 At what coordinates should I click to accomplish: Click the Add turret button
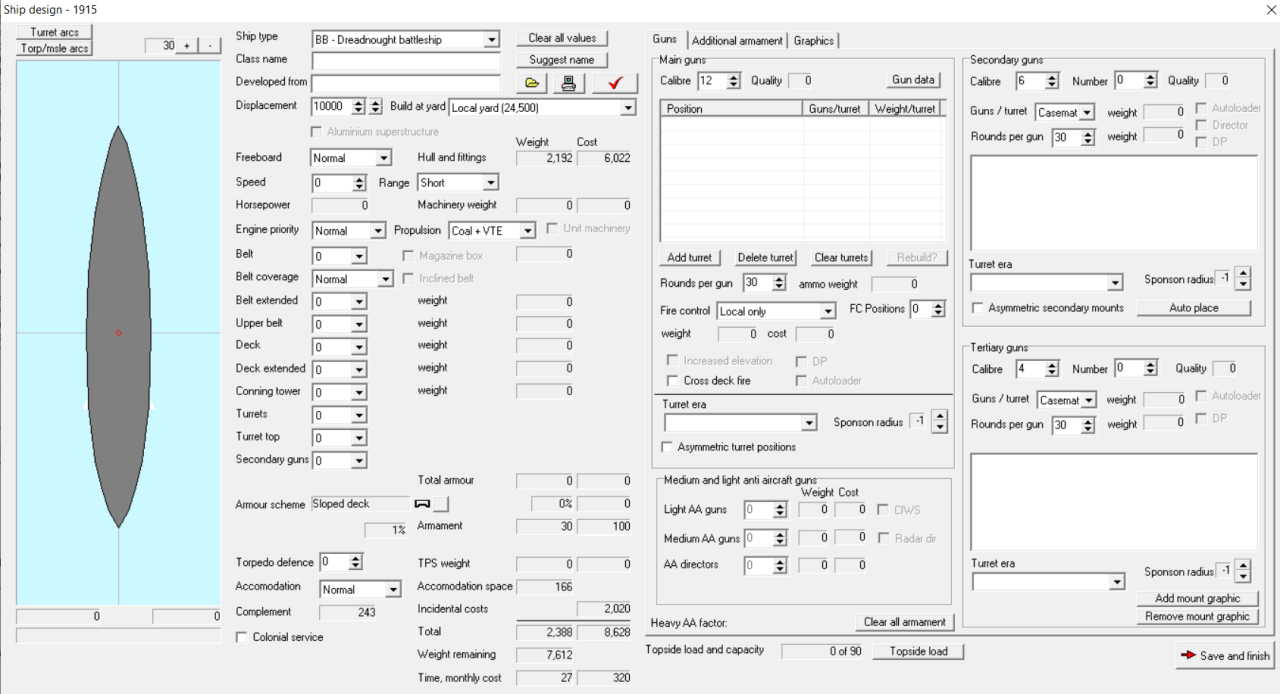point(689,258)
